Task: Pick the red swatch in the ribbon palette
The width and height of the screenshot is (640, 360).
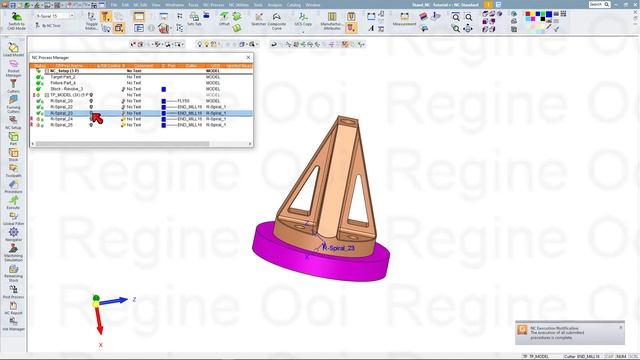Action: tap(528, 14)
